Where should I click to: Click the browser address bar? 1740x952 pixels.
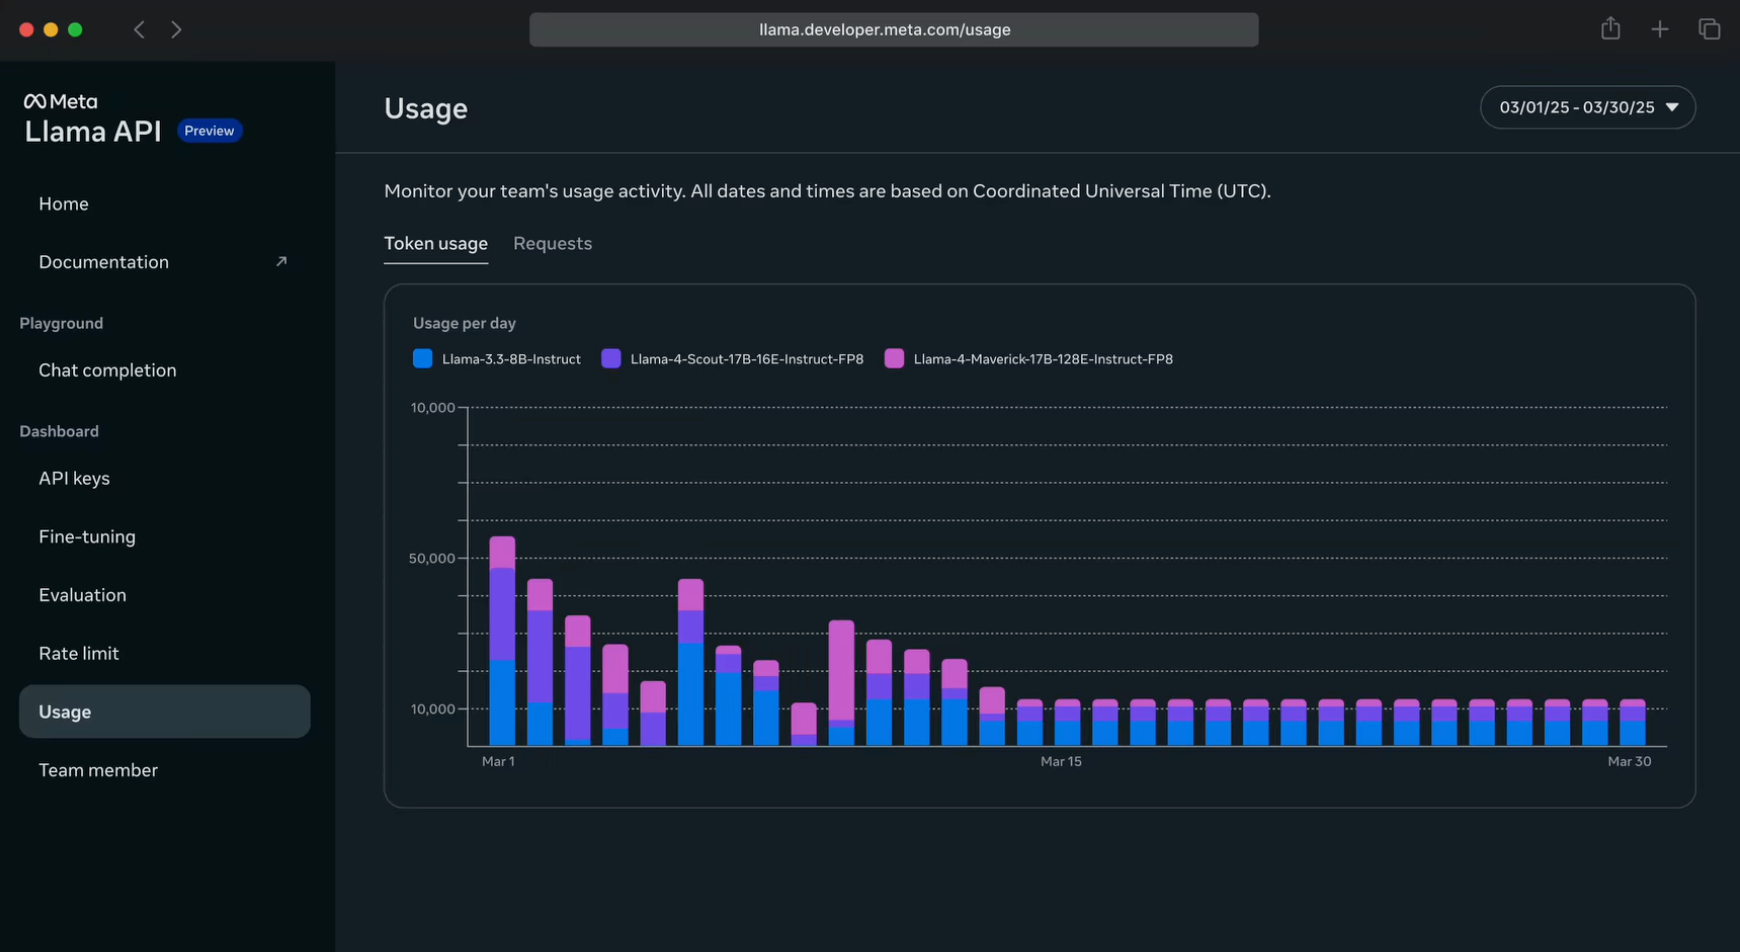tap(893, 30)
